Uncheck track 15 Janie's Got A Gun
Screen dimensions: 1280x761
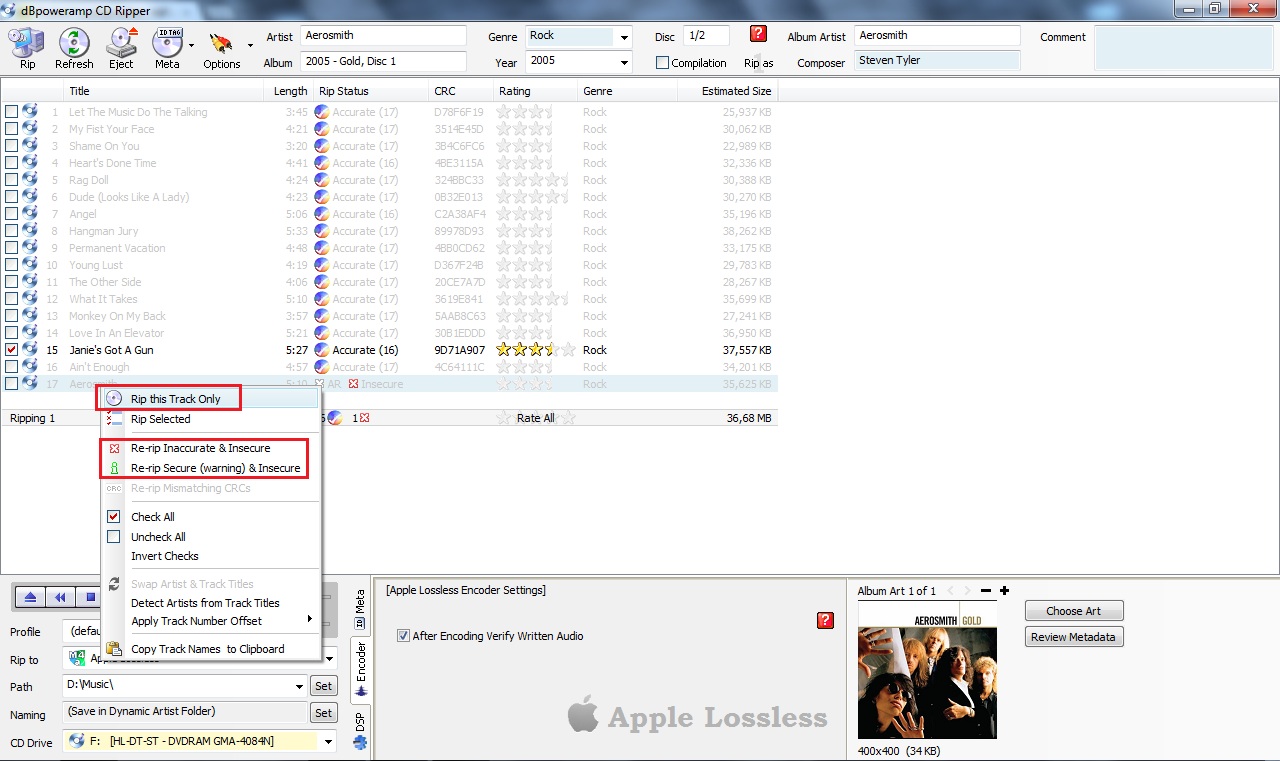point(12,350)
